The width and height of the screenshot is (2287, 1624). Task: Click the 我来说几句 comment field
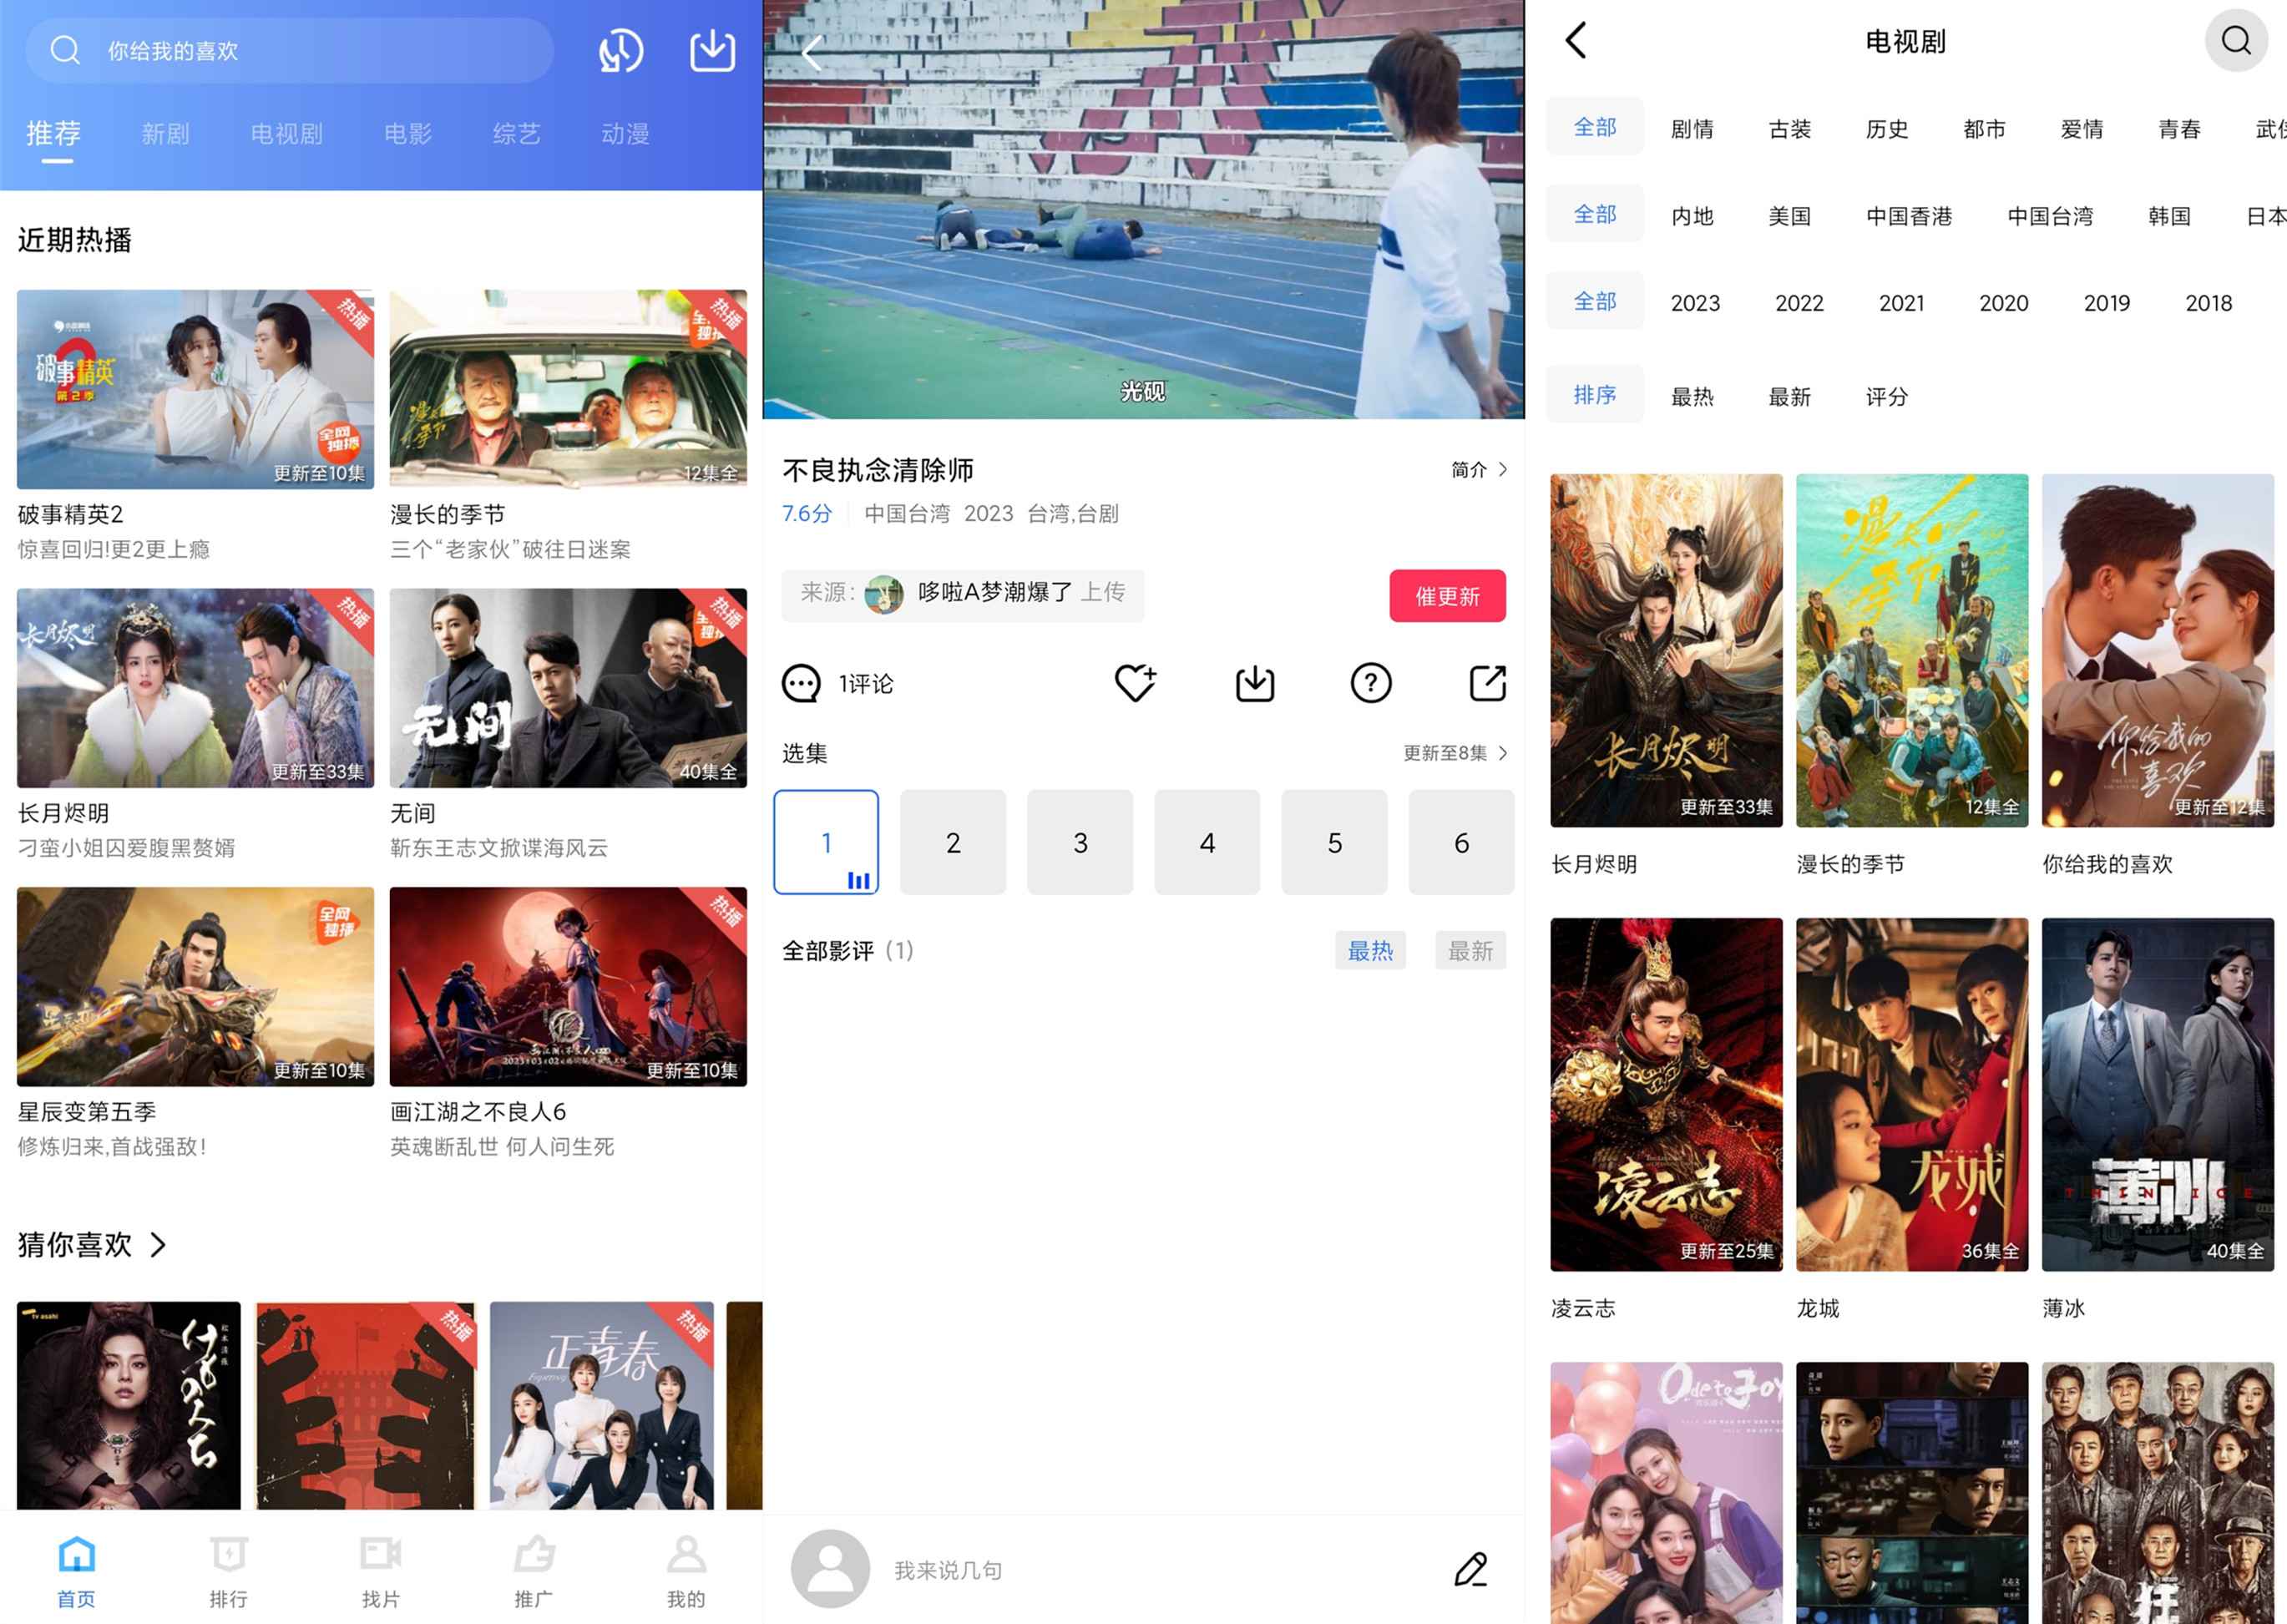tap(948, 1570)
